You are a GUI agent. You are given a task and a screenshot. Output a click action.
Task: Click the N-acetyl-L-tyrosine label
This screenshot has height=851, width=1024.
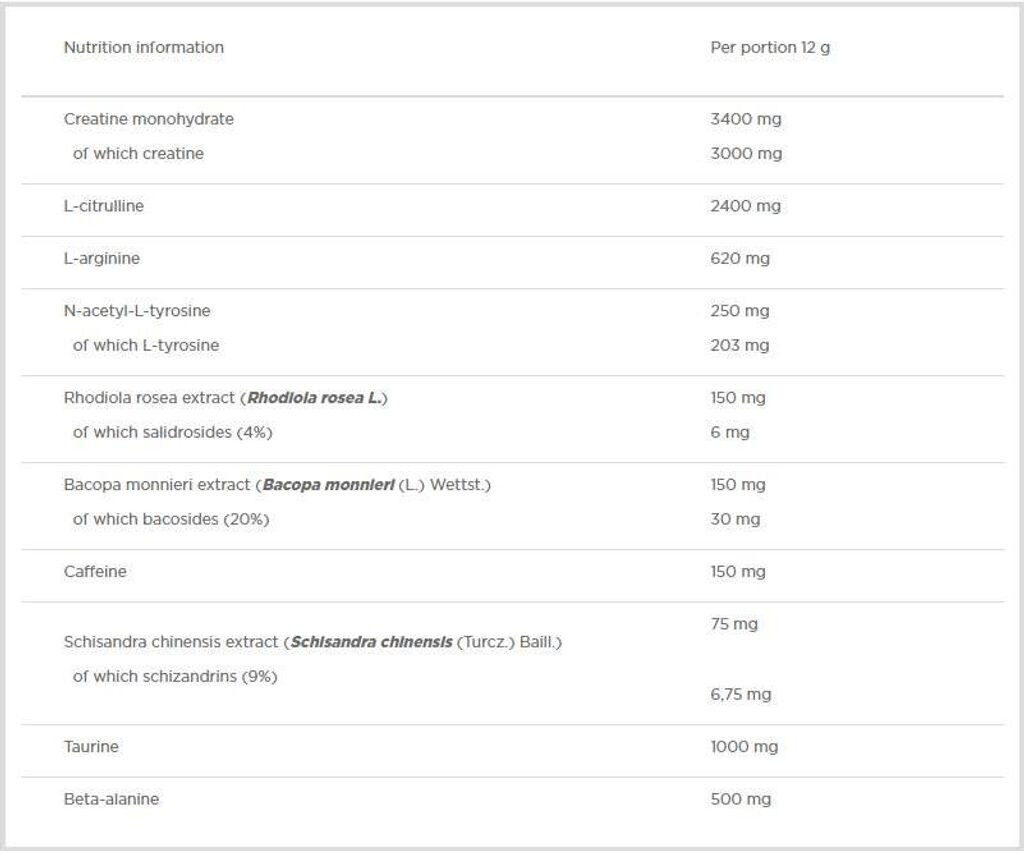[x=137, y=310]
